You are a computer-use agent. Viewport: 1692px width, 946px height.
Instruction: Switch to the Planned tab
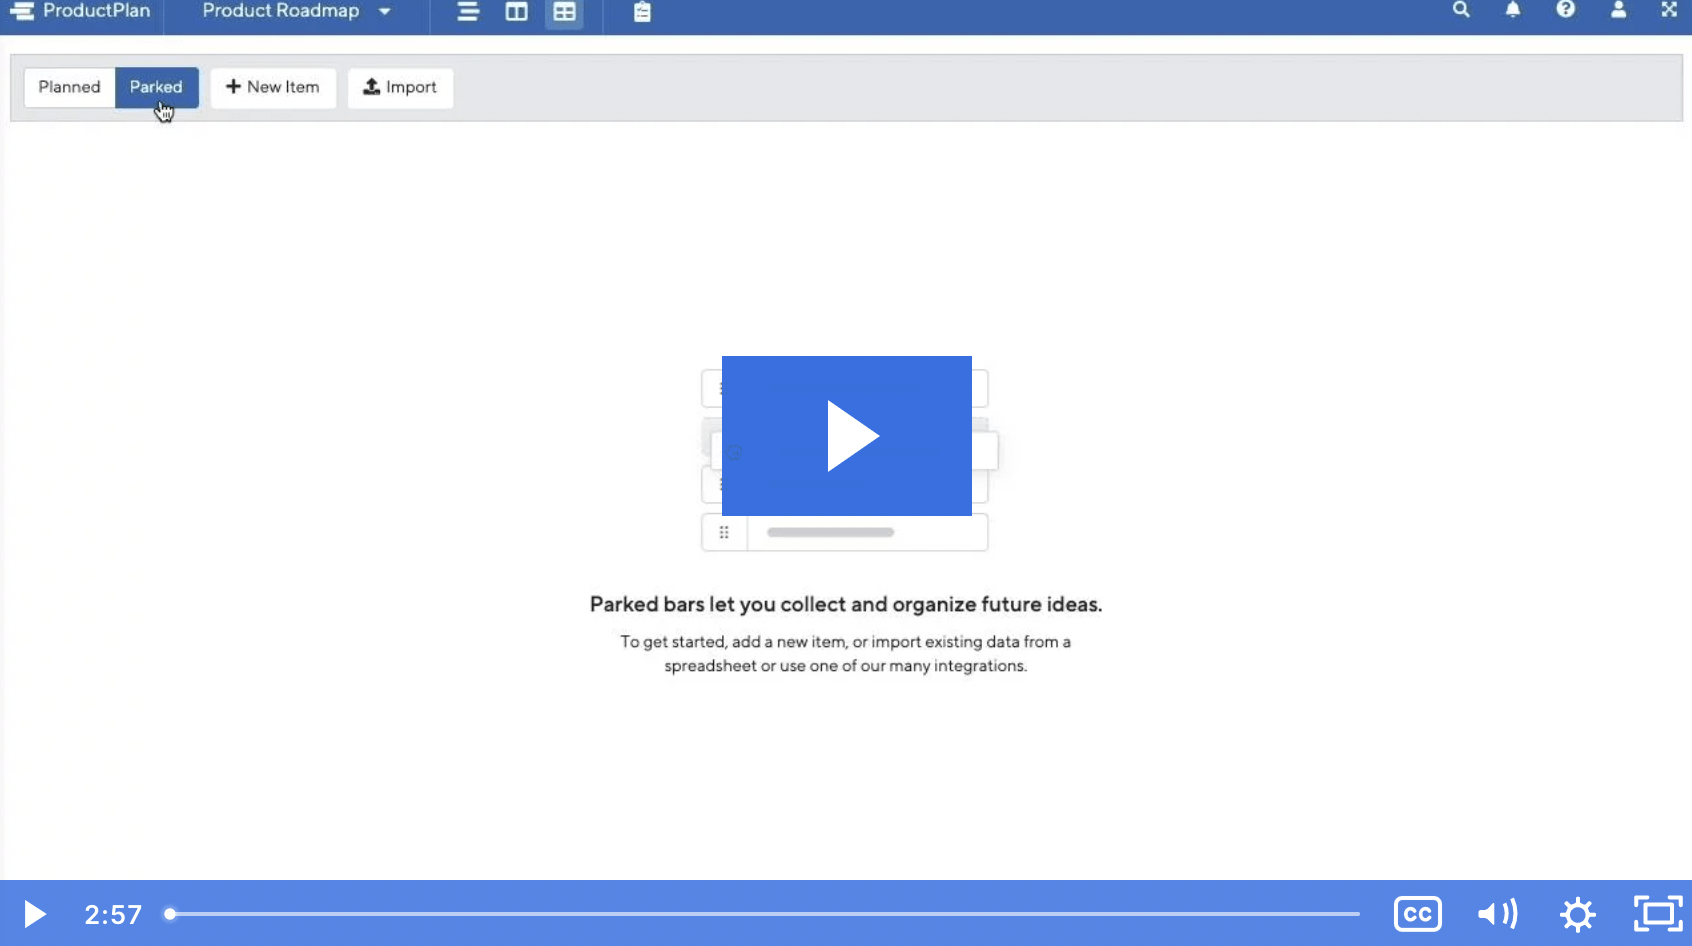[70, 87]
